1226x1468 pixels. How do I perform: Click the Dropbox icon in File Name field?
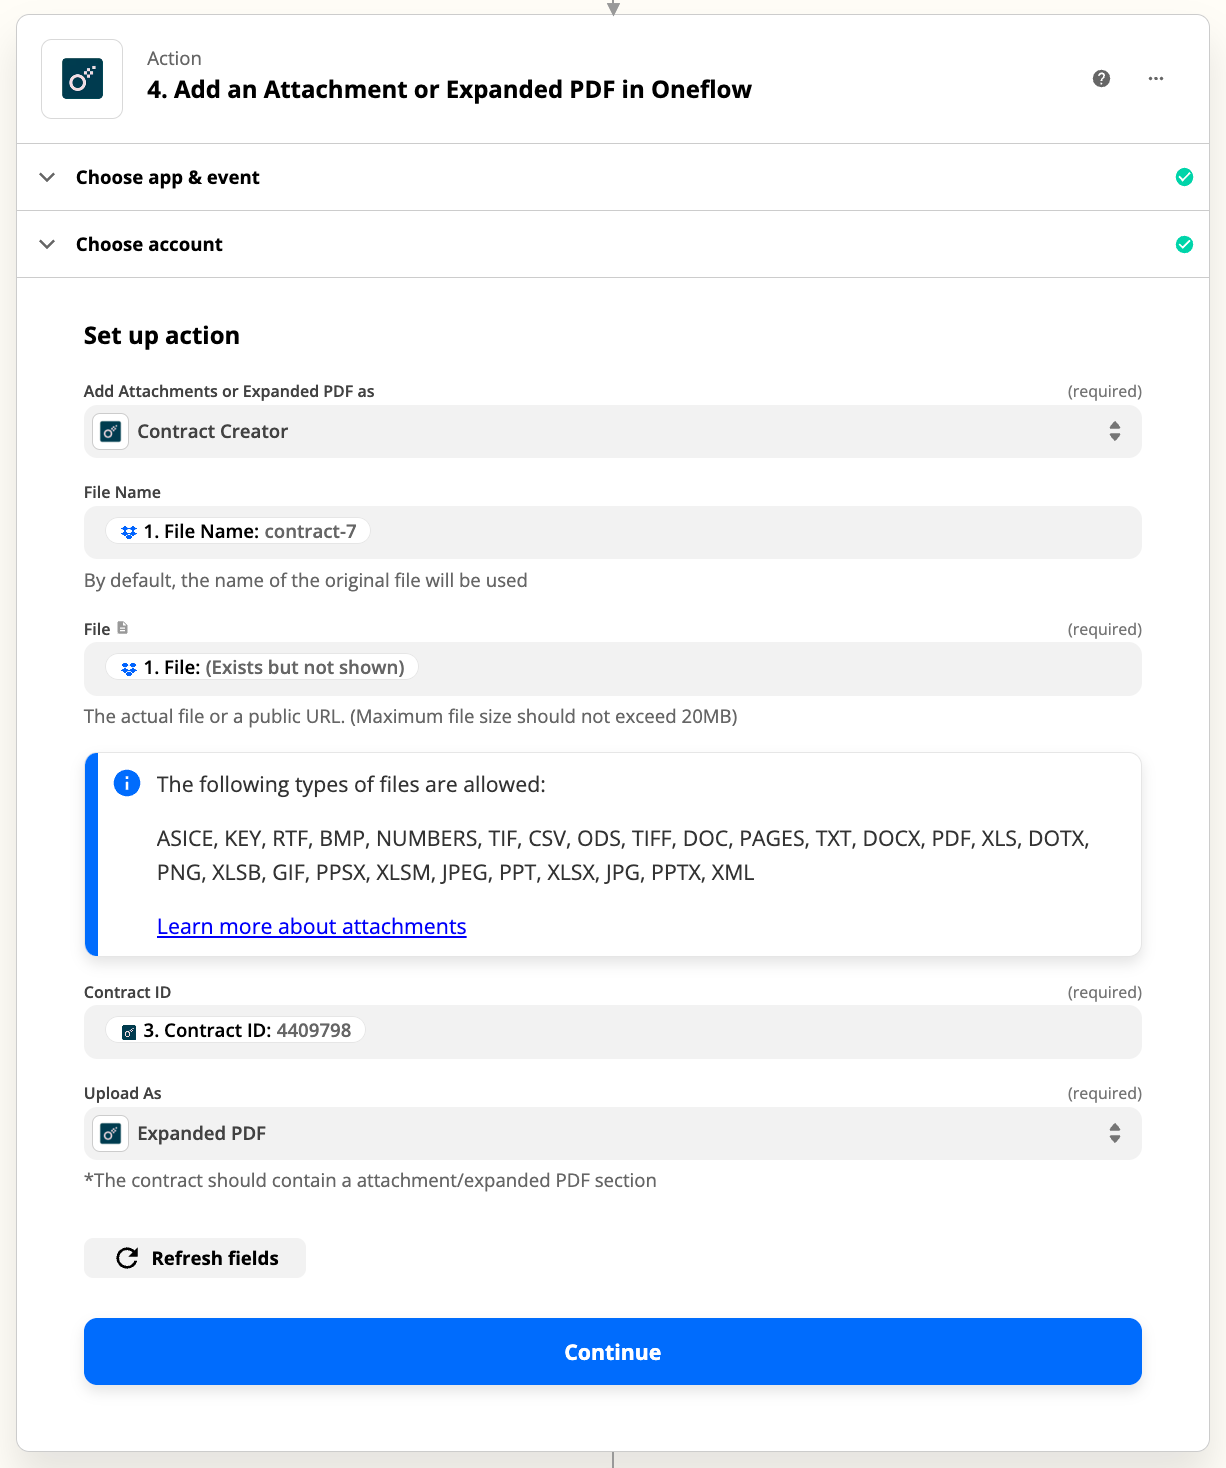tap(128, 531)
